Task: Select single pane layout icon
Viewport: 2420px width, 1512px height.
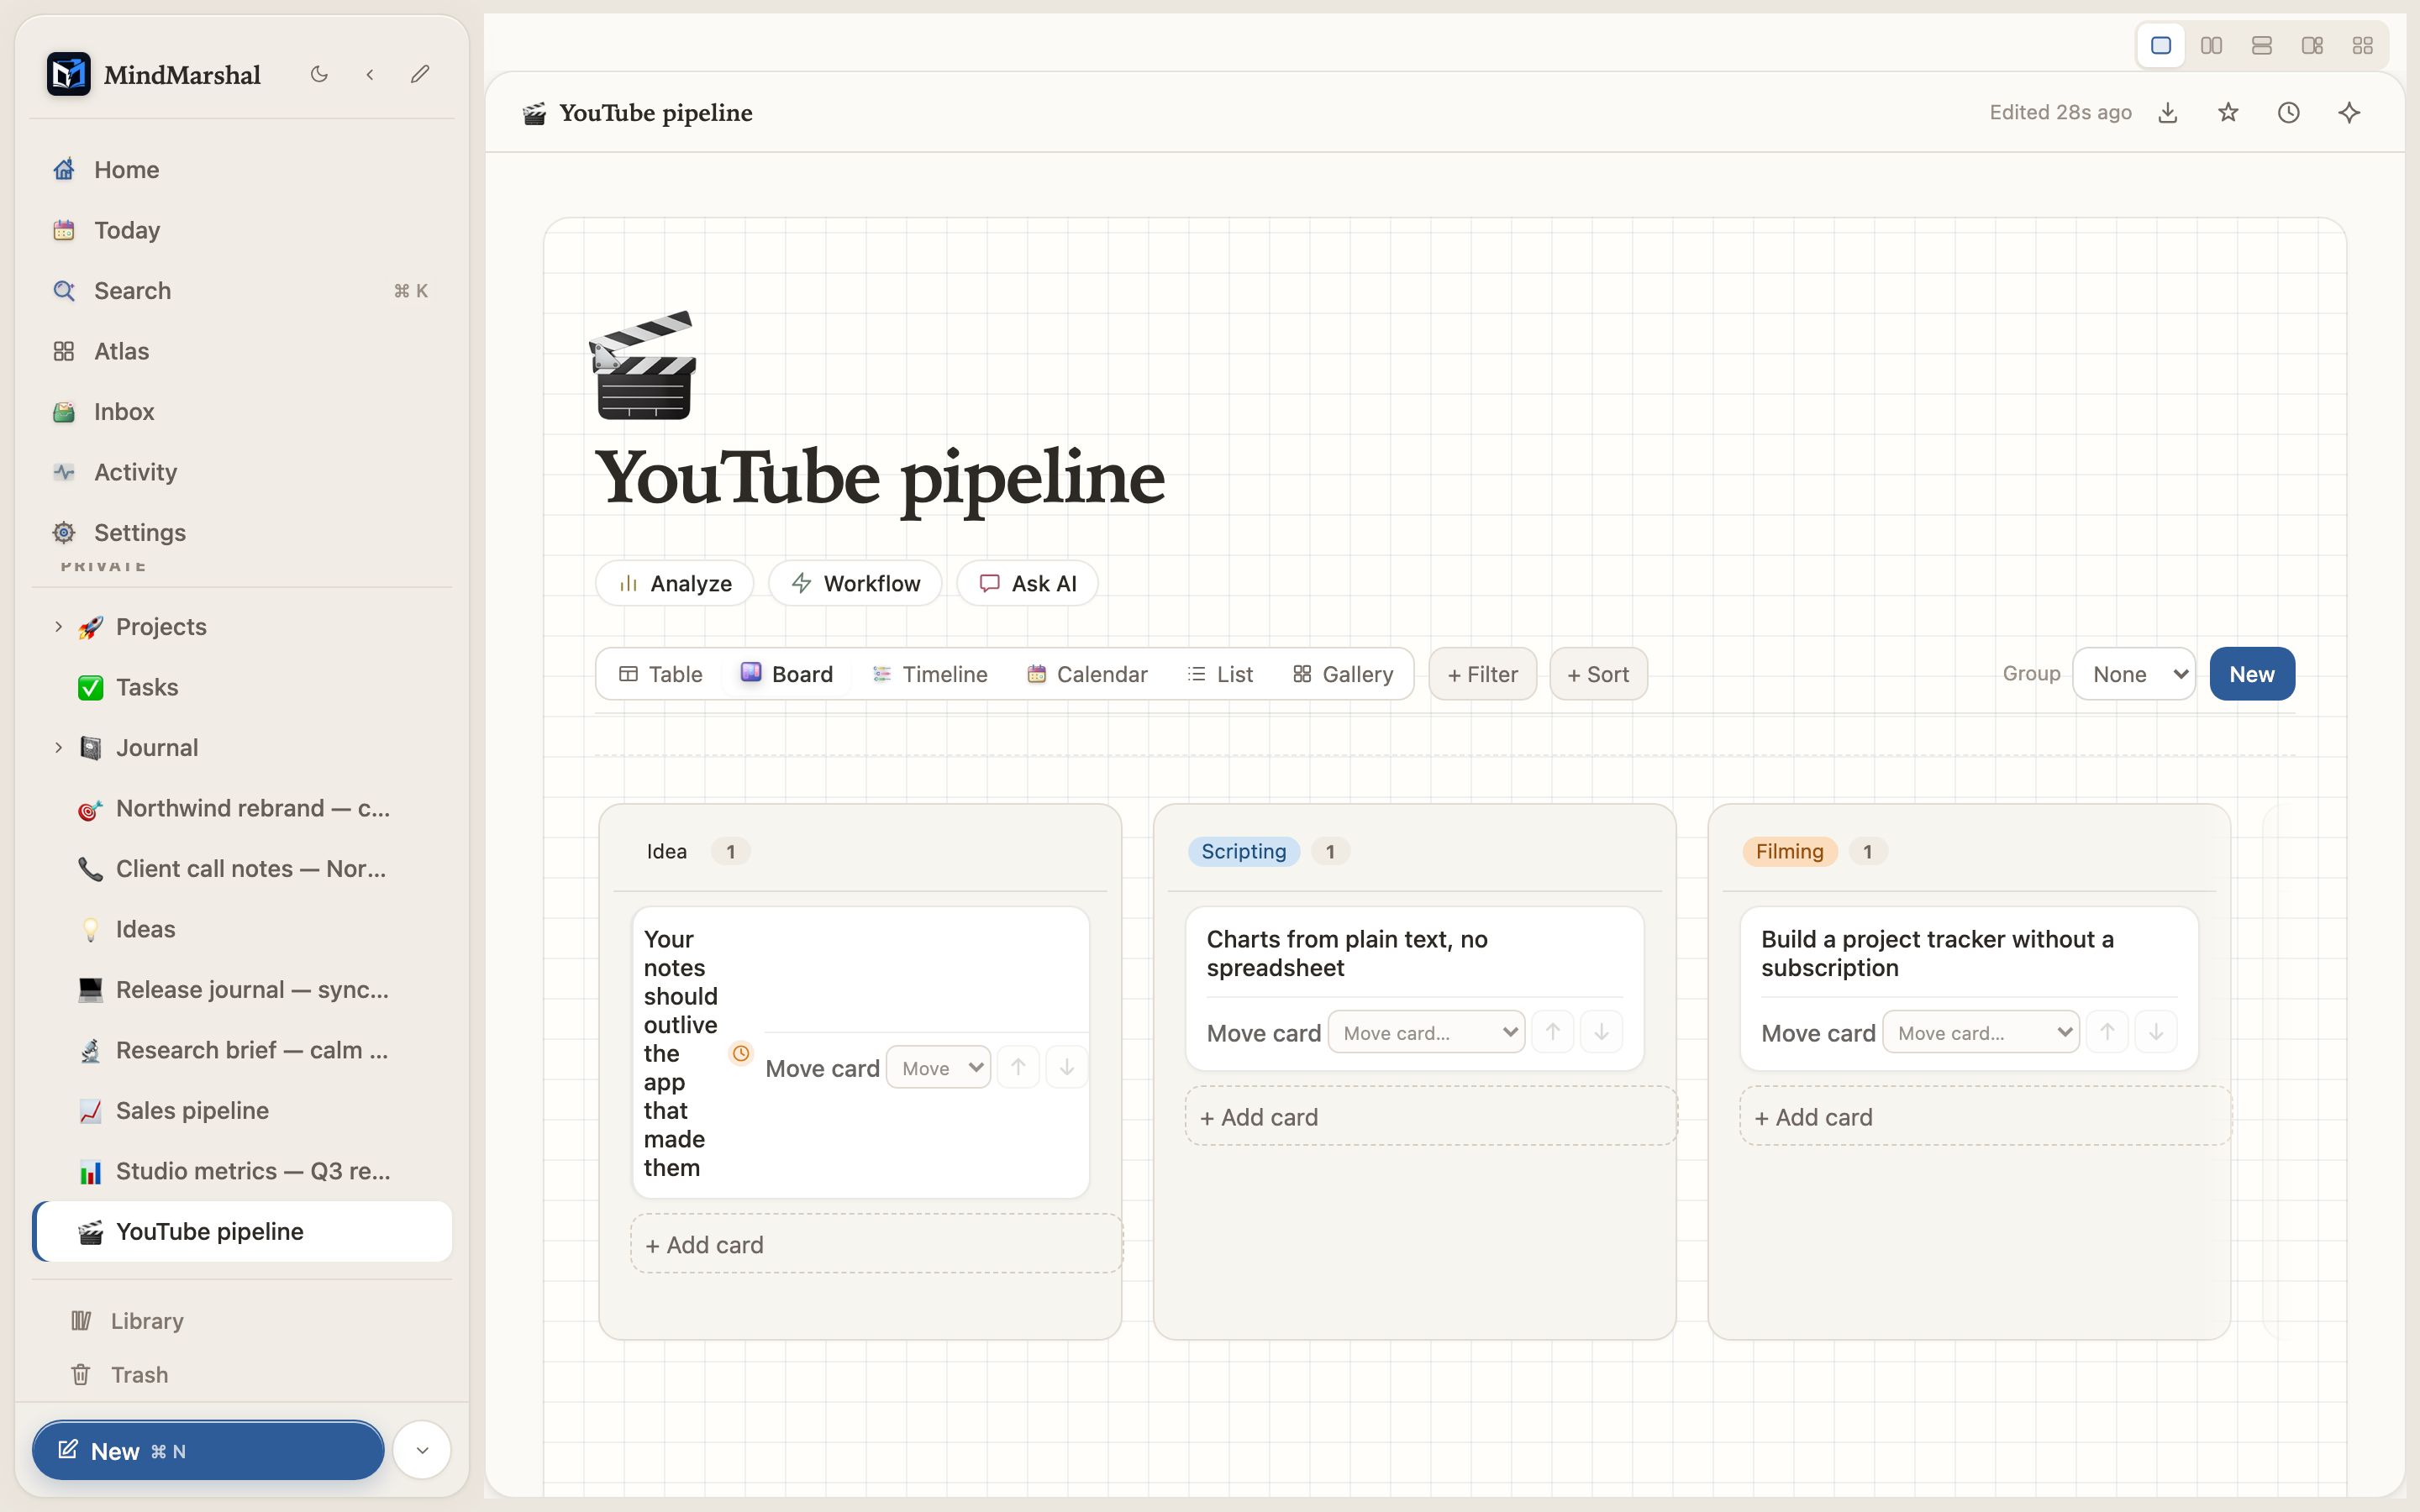Action: pyautogui.click(x=2161, y=46)
